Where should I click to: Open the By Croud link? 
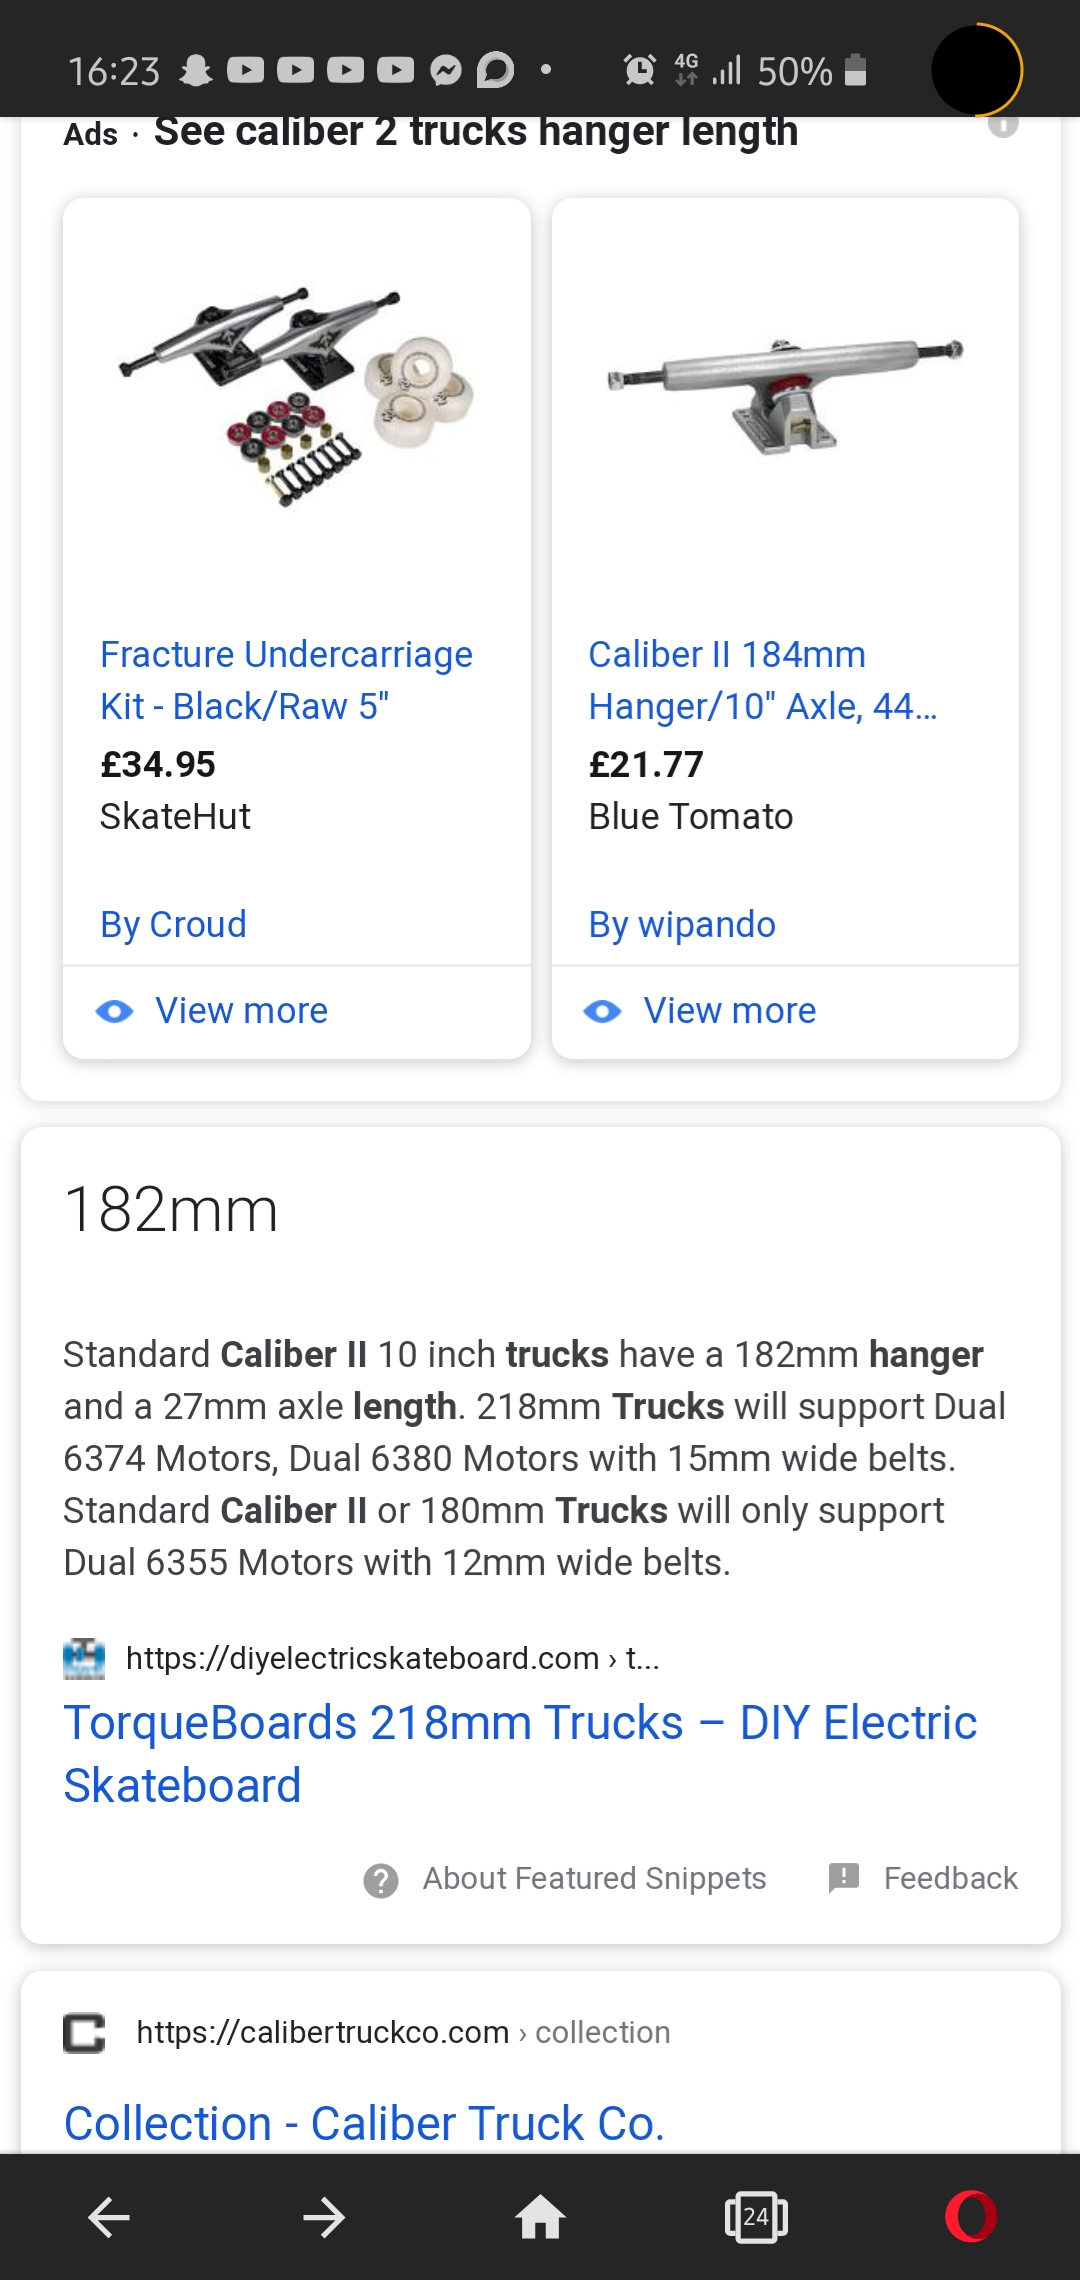click(173, 924)
